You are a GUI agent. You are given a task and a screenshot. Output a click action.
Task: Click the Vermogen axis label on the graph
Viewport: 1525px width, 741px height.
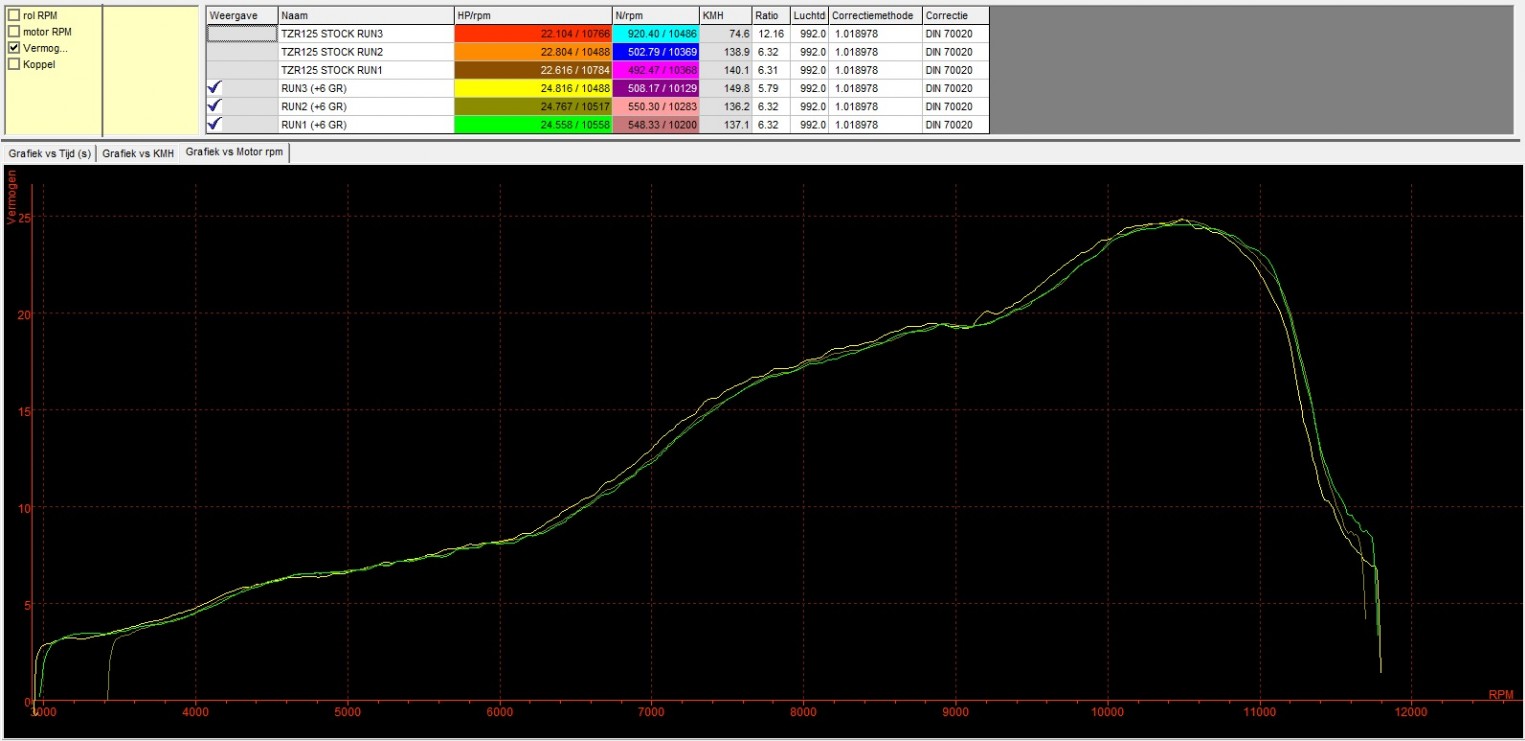click(x=11, y=197)
